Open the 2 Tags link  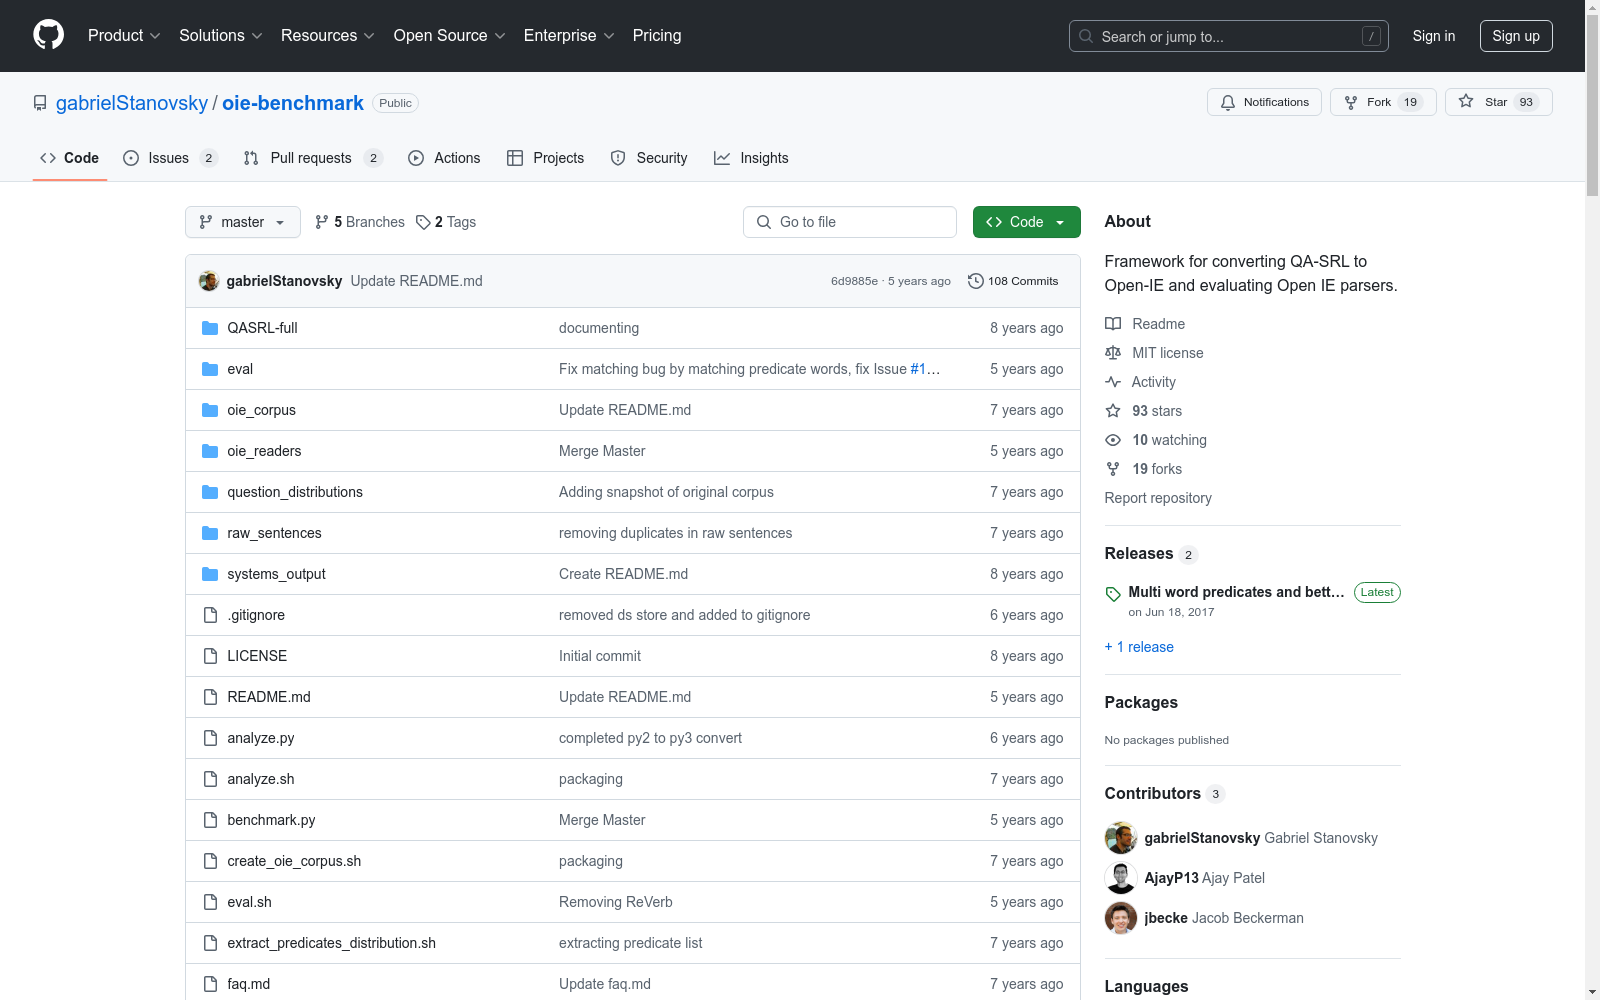446,222
